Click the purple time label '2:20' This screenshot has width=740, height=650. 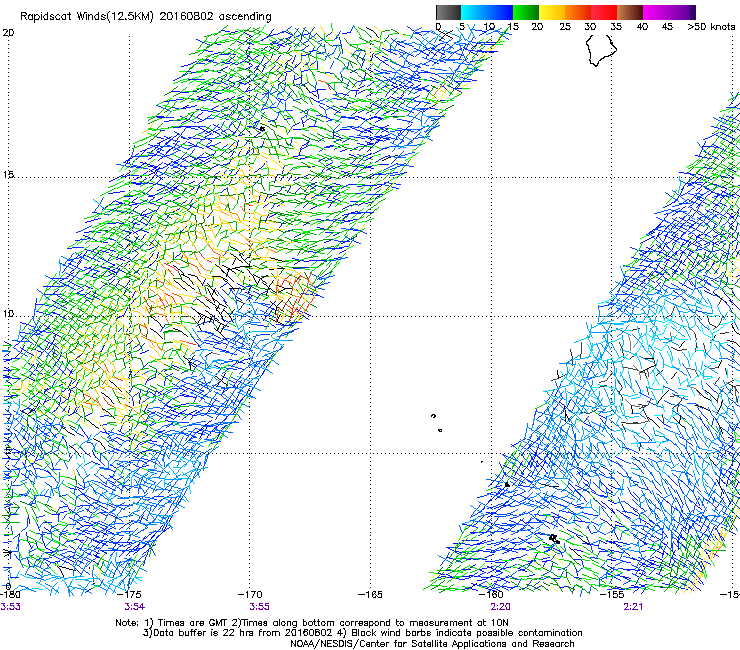(x=500, y=607)
